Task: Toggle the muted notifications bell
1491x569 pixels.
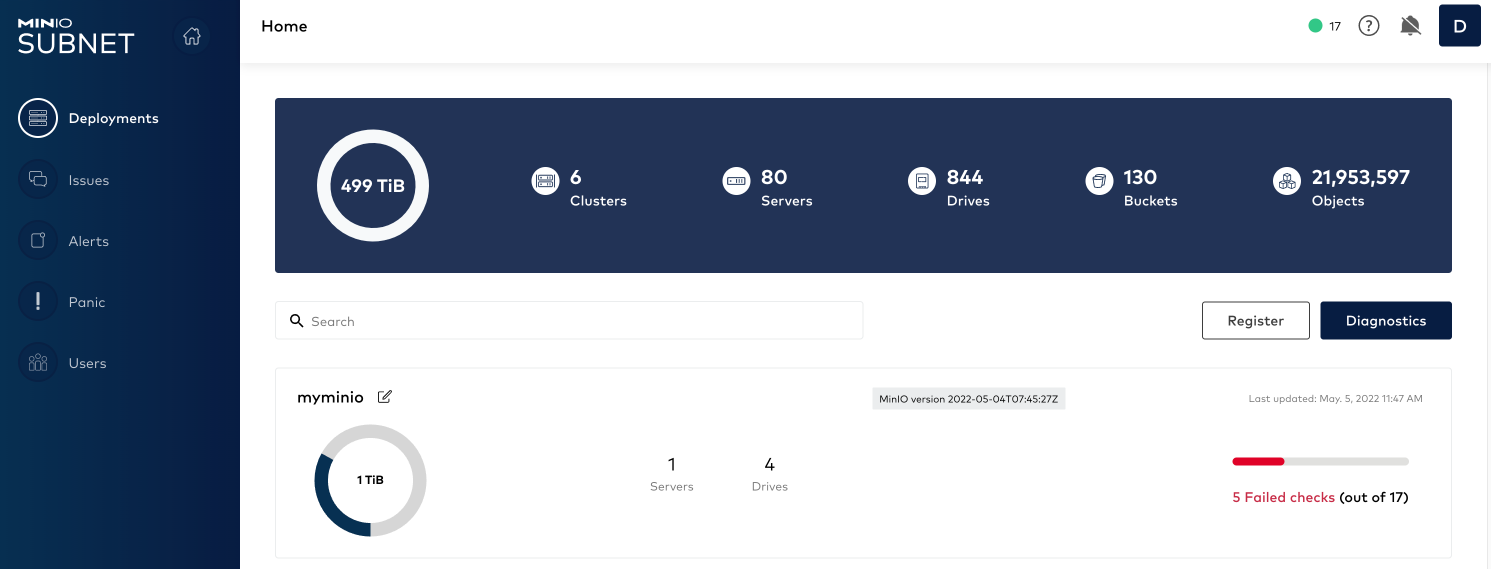Action: 1410,26
